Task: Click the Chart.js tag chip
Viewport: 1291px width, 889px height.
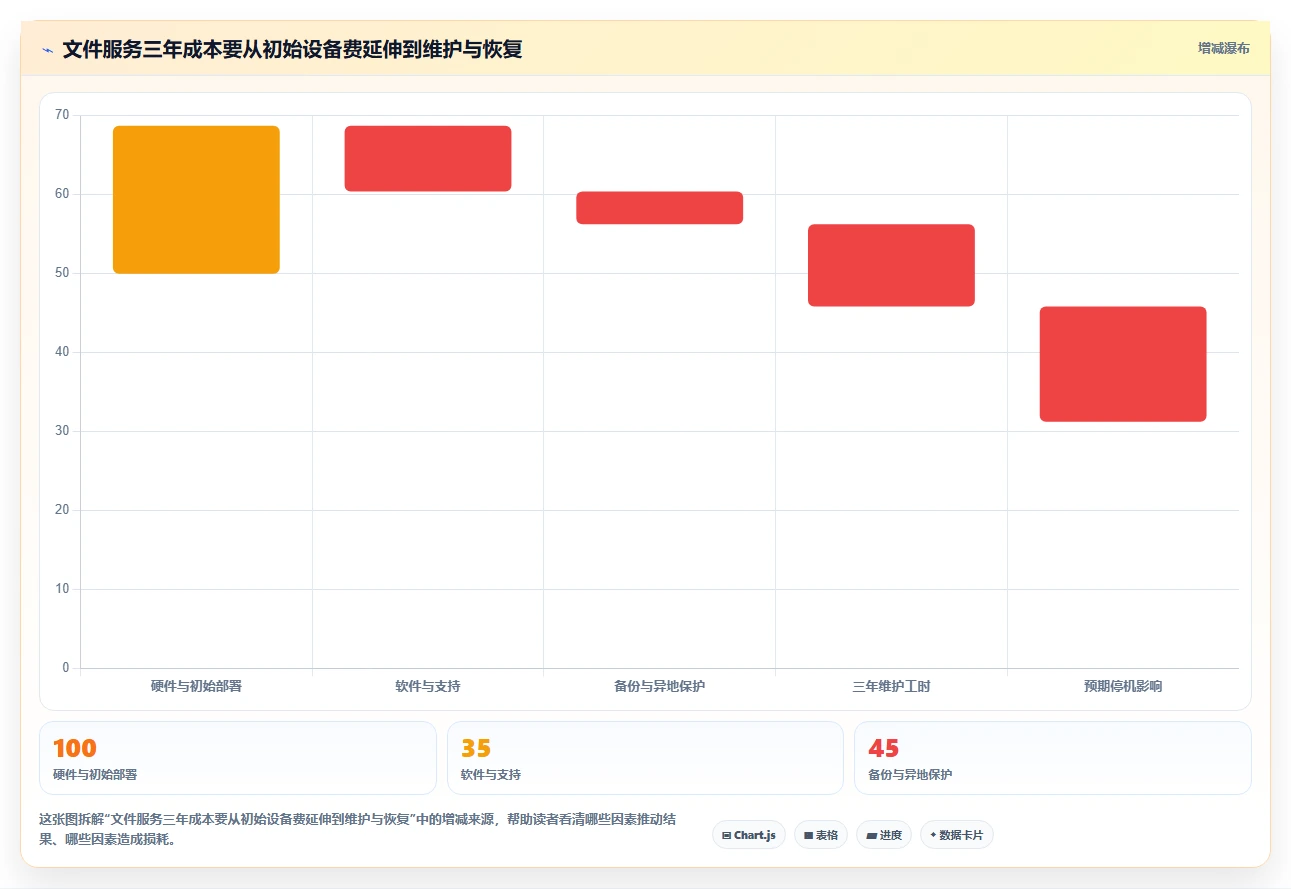Action: pos(749,835)
